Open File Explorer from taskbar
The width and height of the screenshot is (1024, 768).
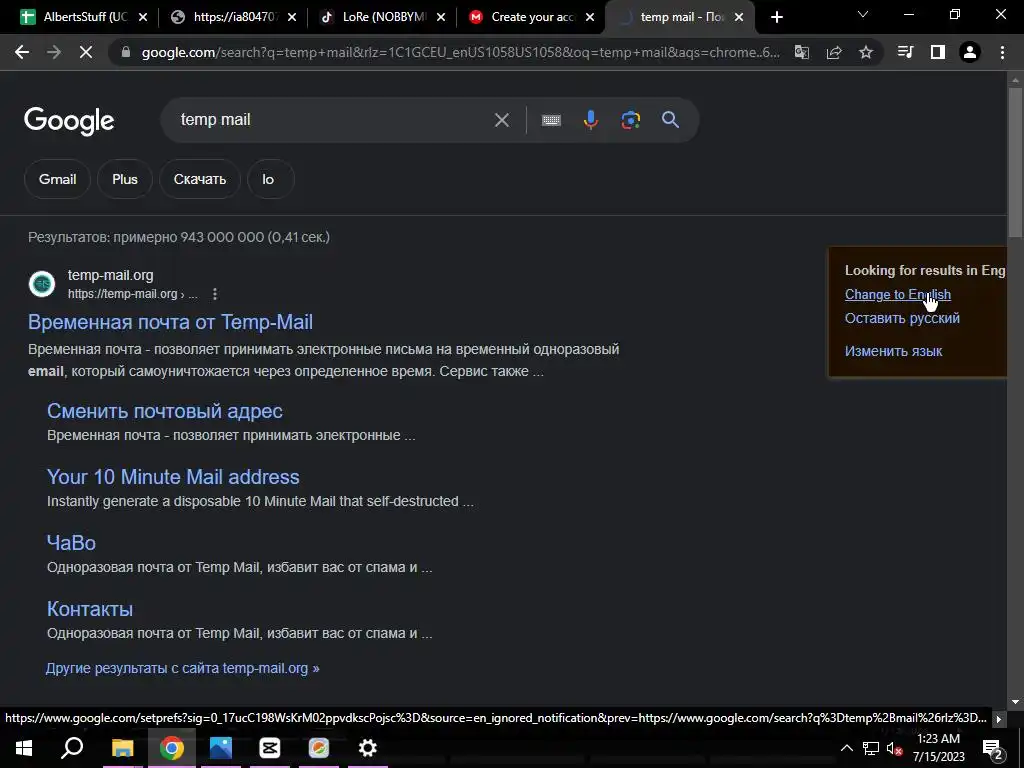pos(122,748)
